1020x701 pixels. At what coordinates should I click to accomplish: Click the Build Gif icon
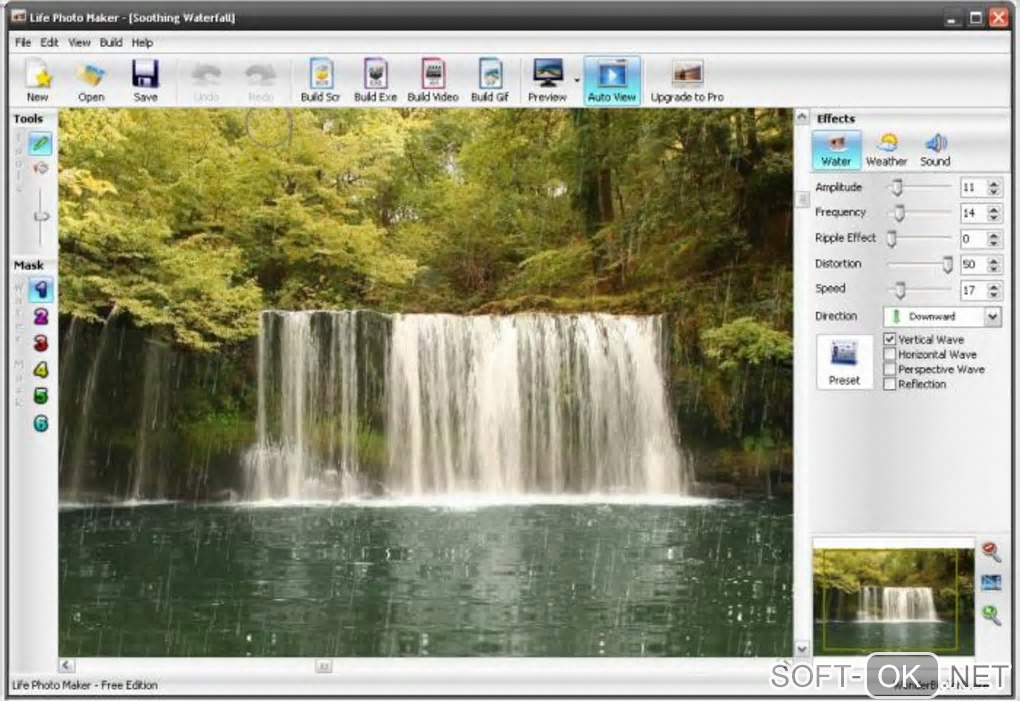[x=490, y=80]
